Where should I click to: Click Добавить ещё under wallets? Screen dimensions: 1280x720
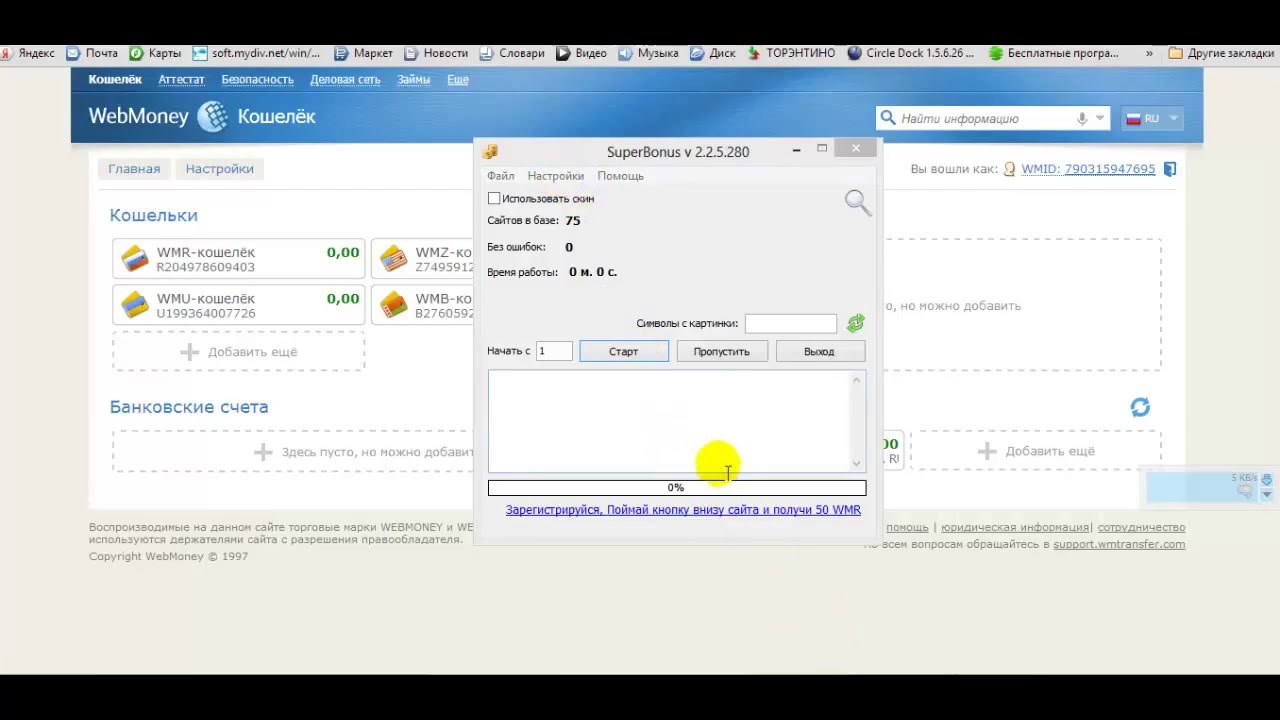pyautogui.click(x=238, y=352)
